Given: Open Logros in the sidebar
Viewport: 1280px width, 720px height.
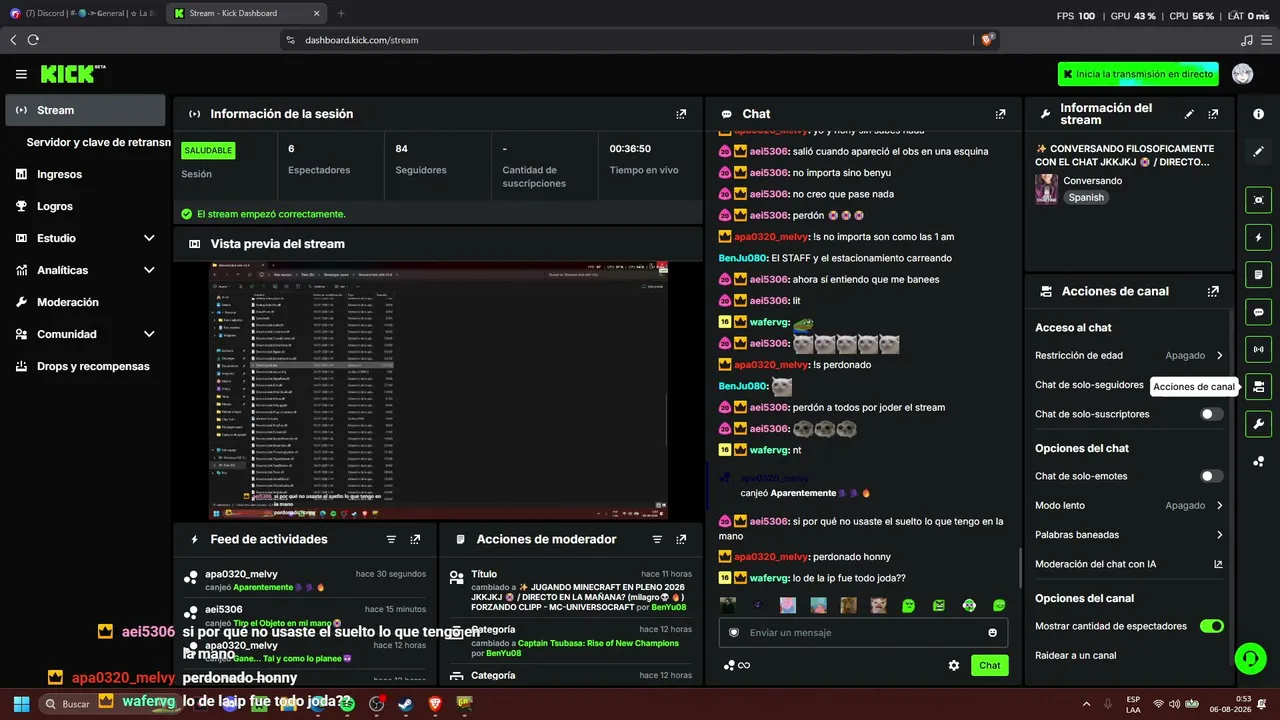Looking at the screenshot, I should coord(84,206).
